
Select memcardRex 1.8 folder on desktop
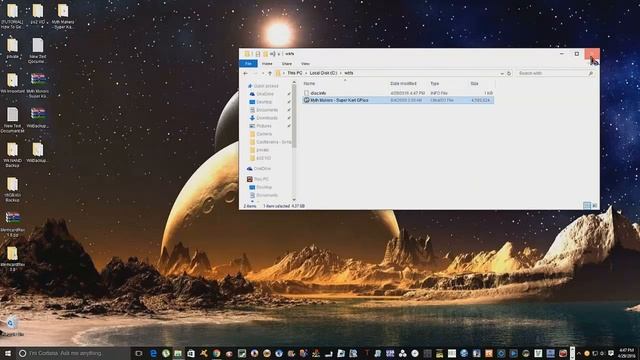pyautogui.click(x=12, y=259)
